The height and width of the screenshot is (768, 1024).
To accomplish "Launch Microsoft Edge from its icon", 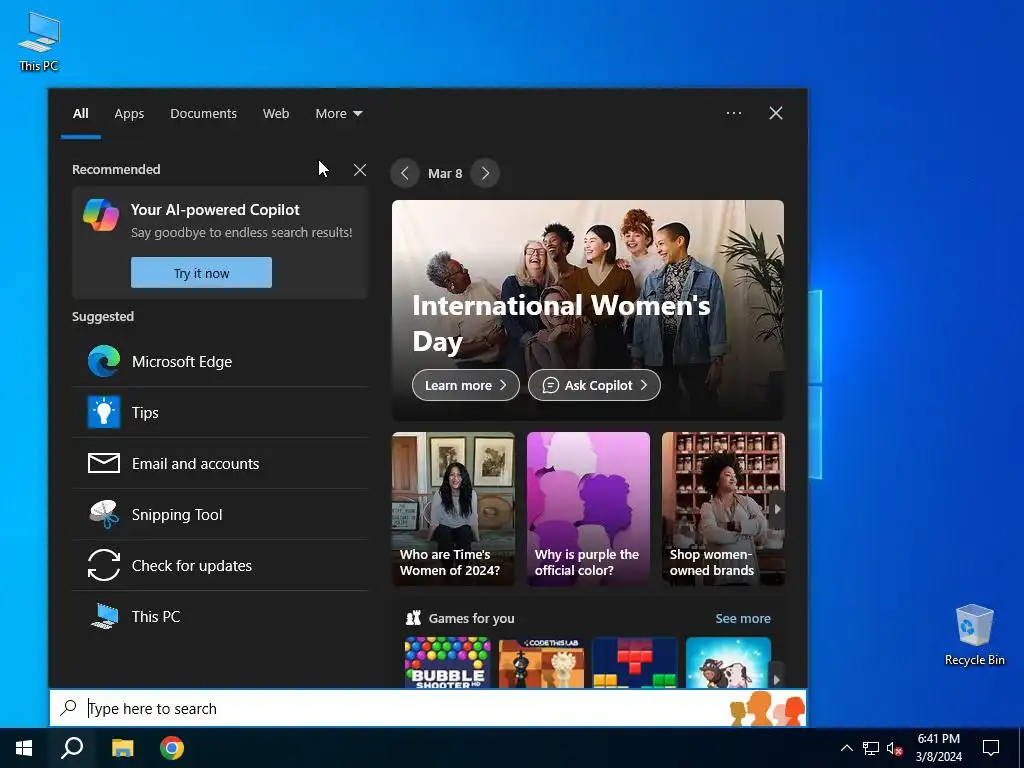I will 104,361.
